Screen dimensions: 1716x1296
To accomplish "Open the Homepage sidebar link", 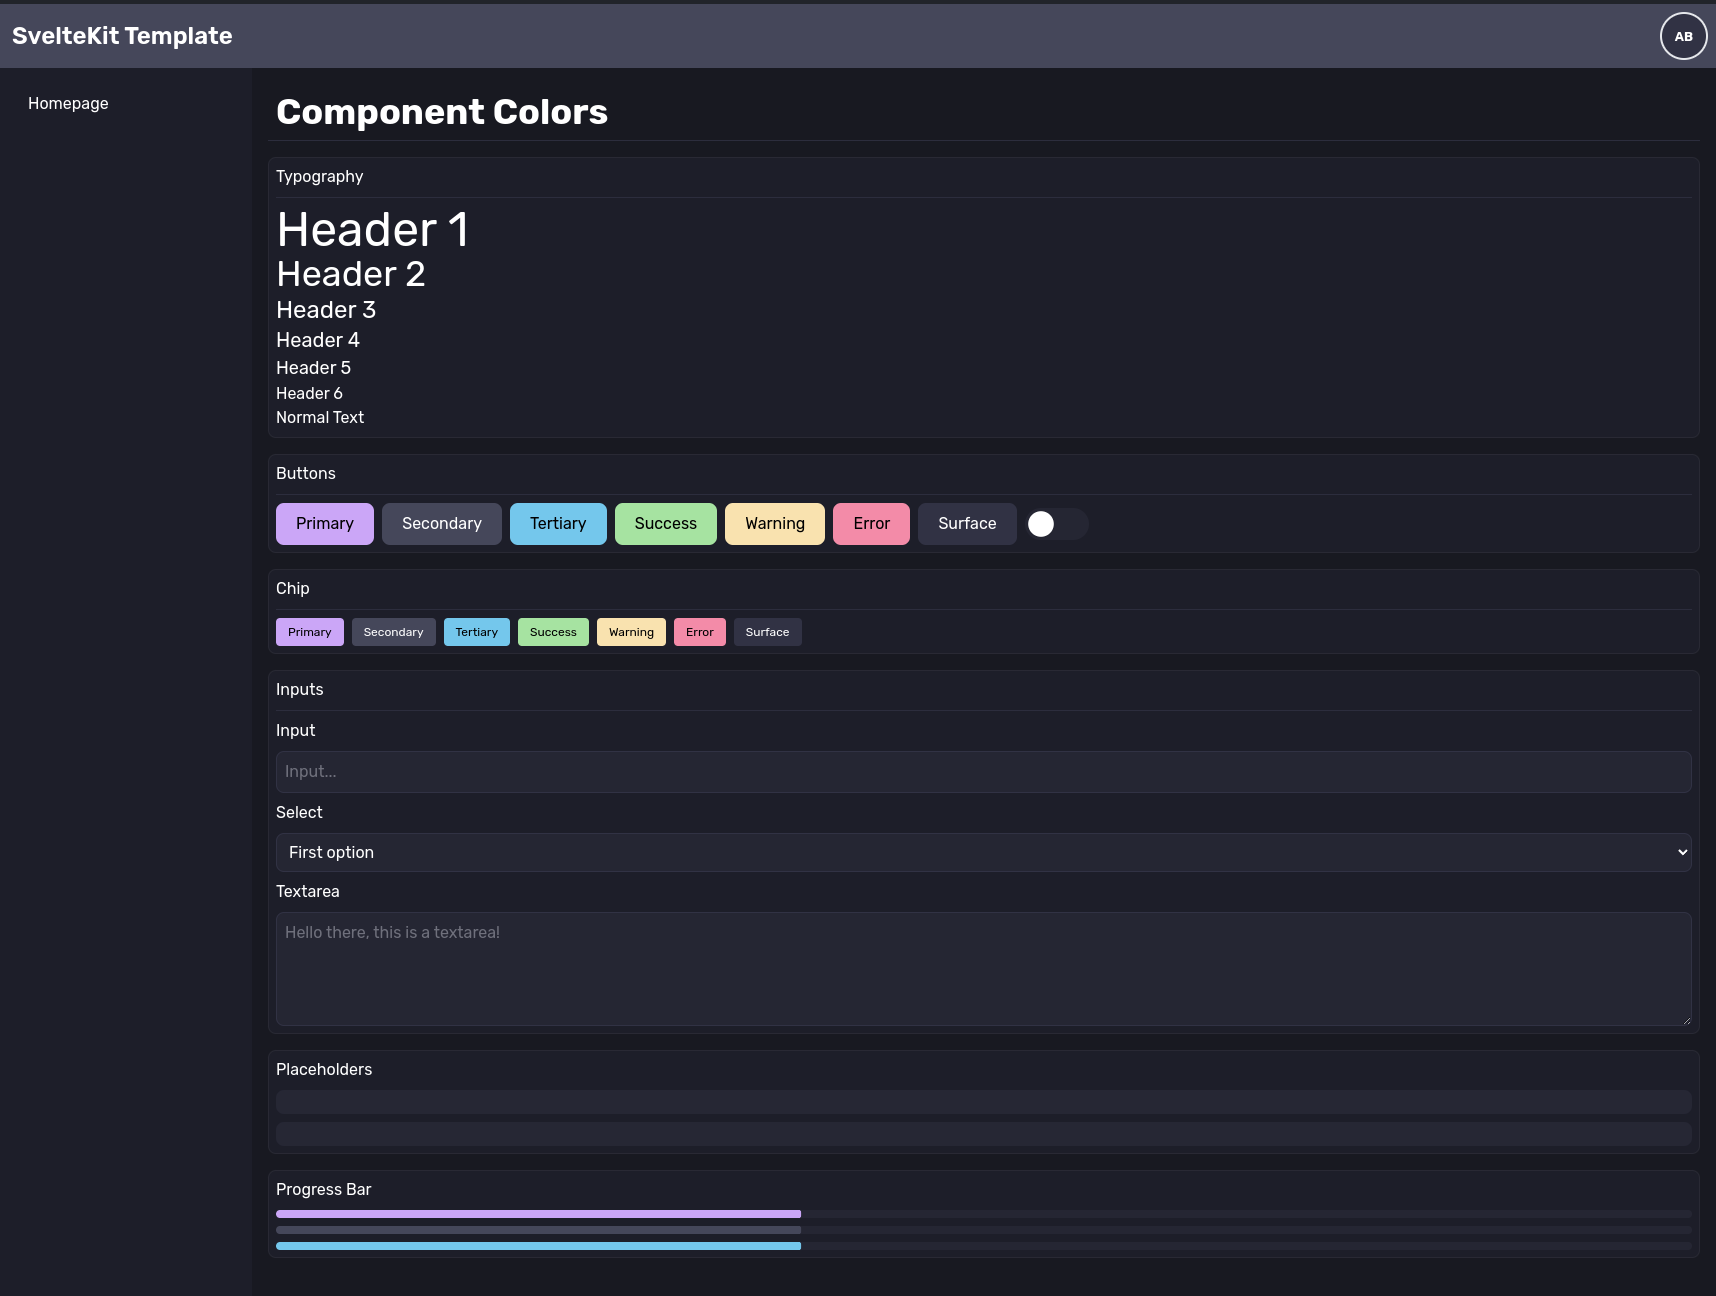I will click(x=68, y=103).
